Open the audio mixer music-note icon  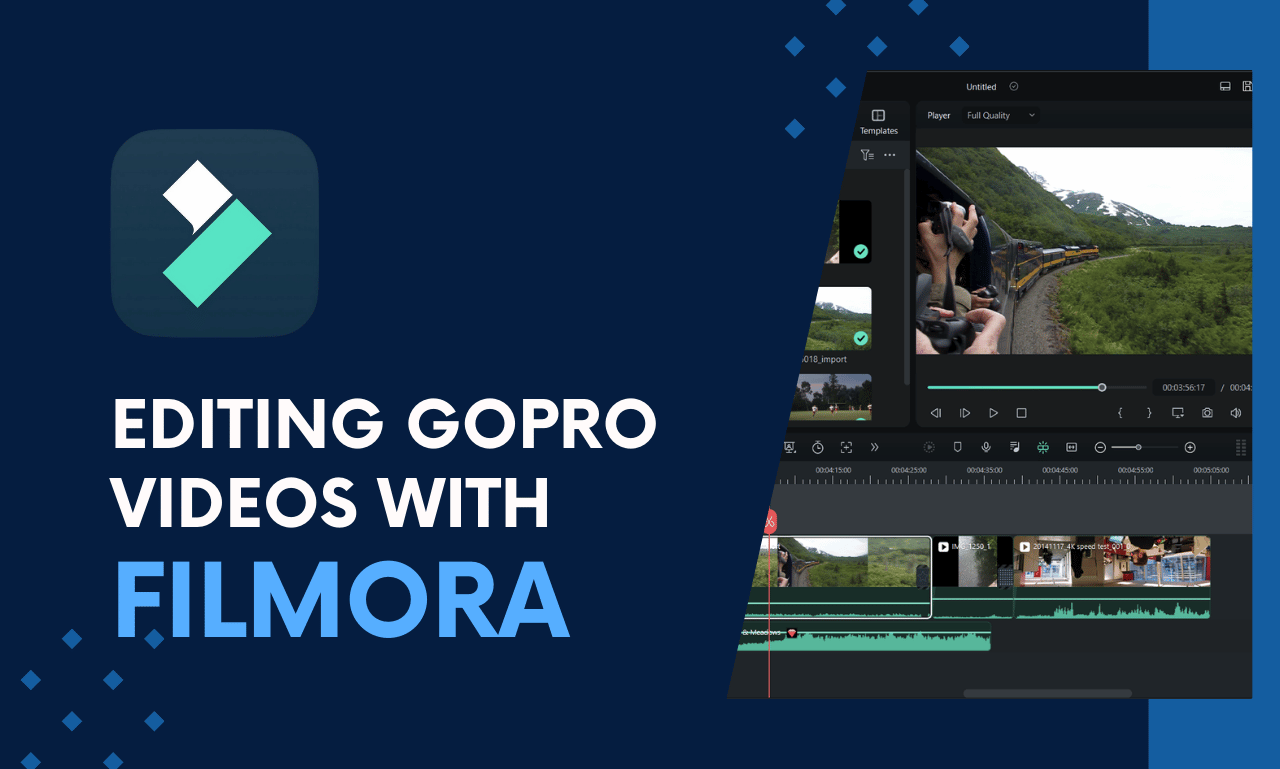1014,447
